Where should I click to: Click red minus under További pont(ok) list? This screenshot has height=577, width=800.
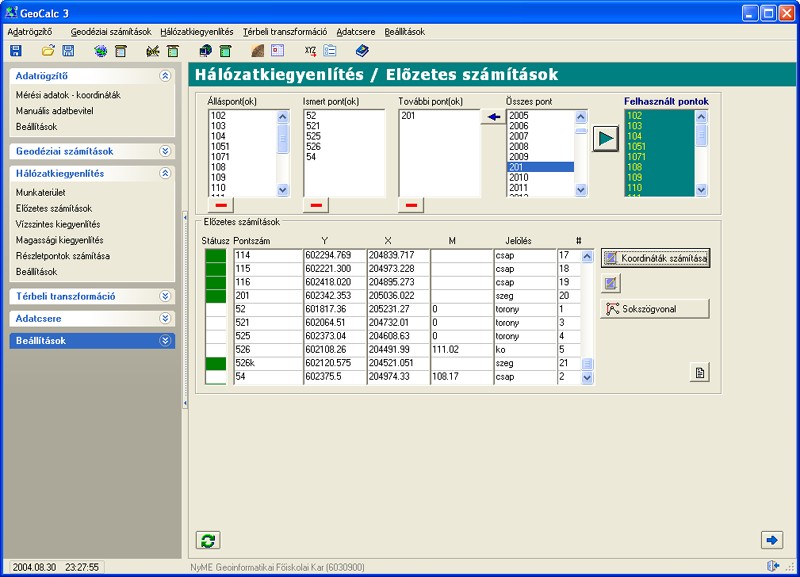click(411, 205)
